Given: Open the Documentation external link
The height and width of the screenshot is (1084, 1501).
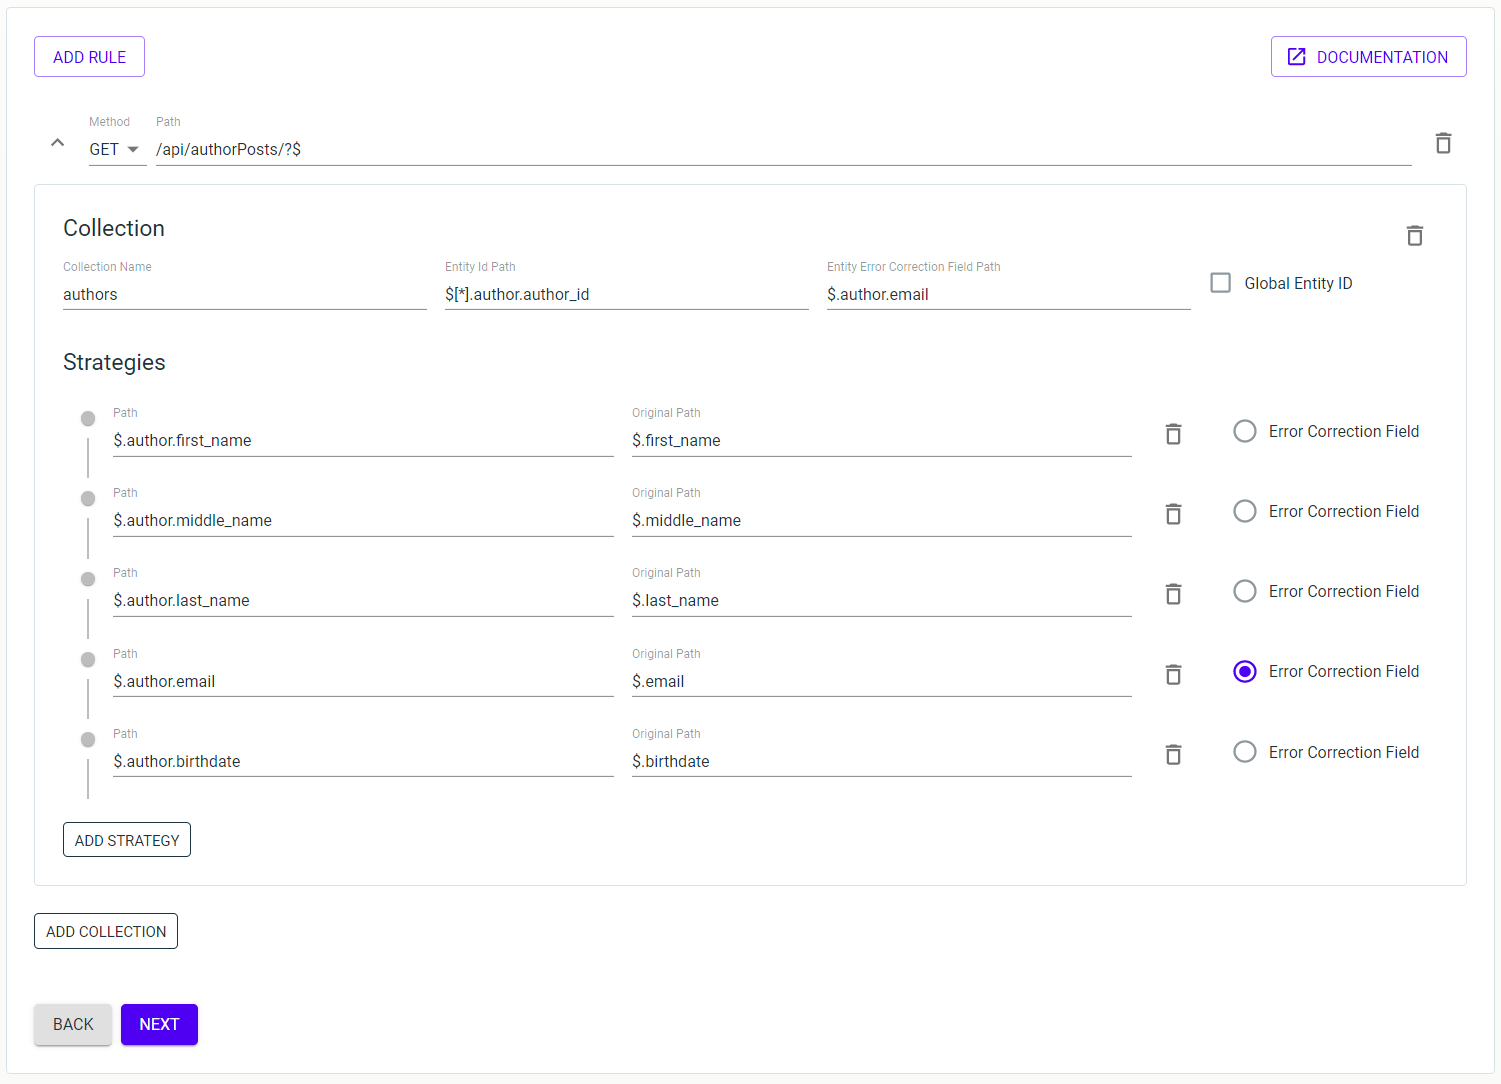Looking at the screenshot, I should click(1368, 57).
